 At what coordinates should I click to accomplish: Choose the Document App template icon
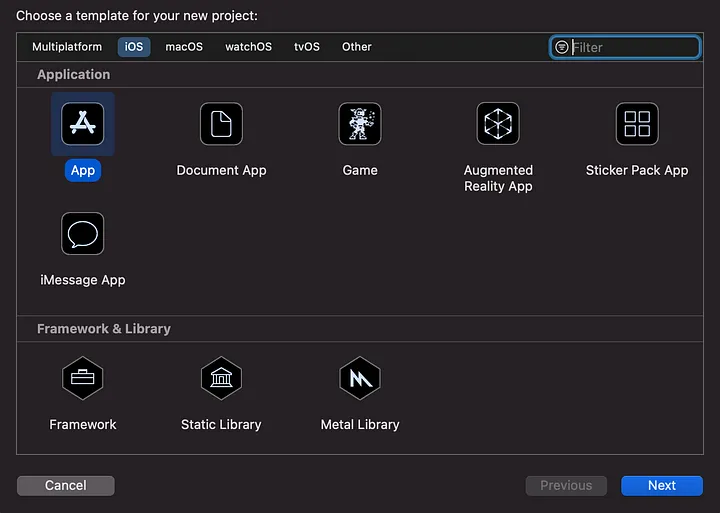click(221, 124)
